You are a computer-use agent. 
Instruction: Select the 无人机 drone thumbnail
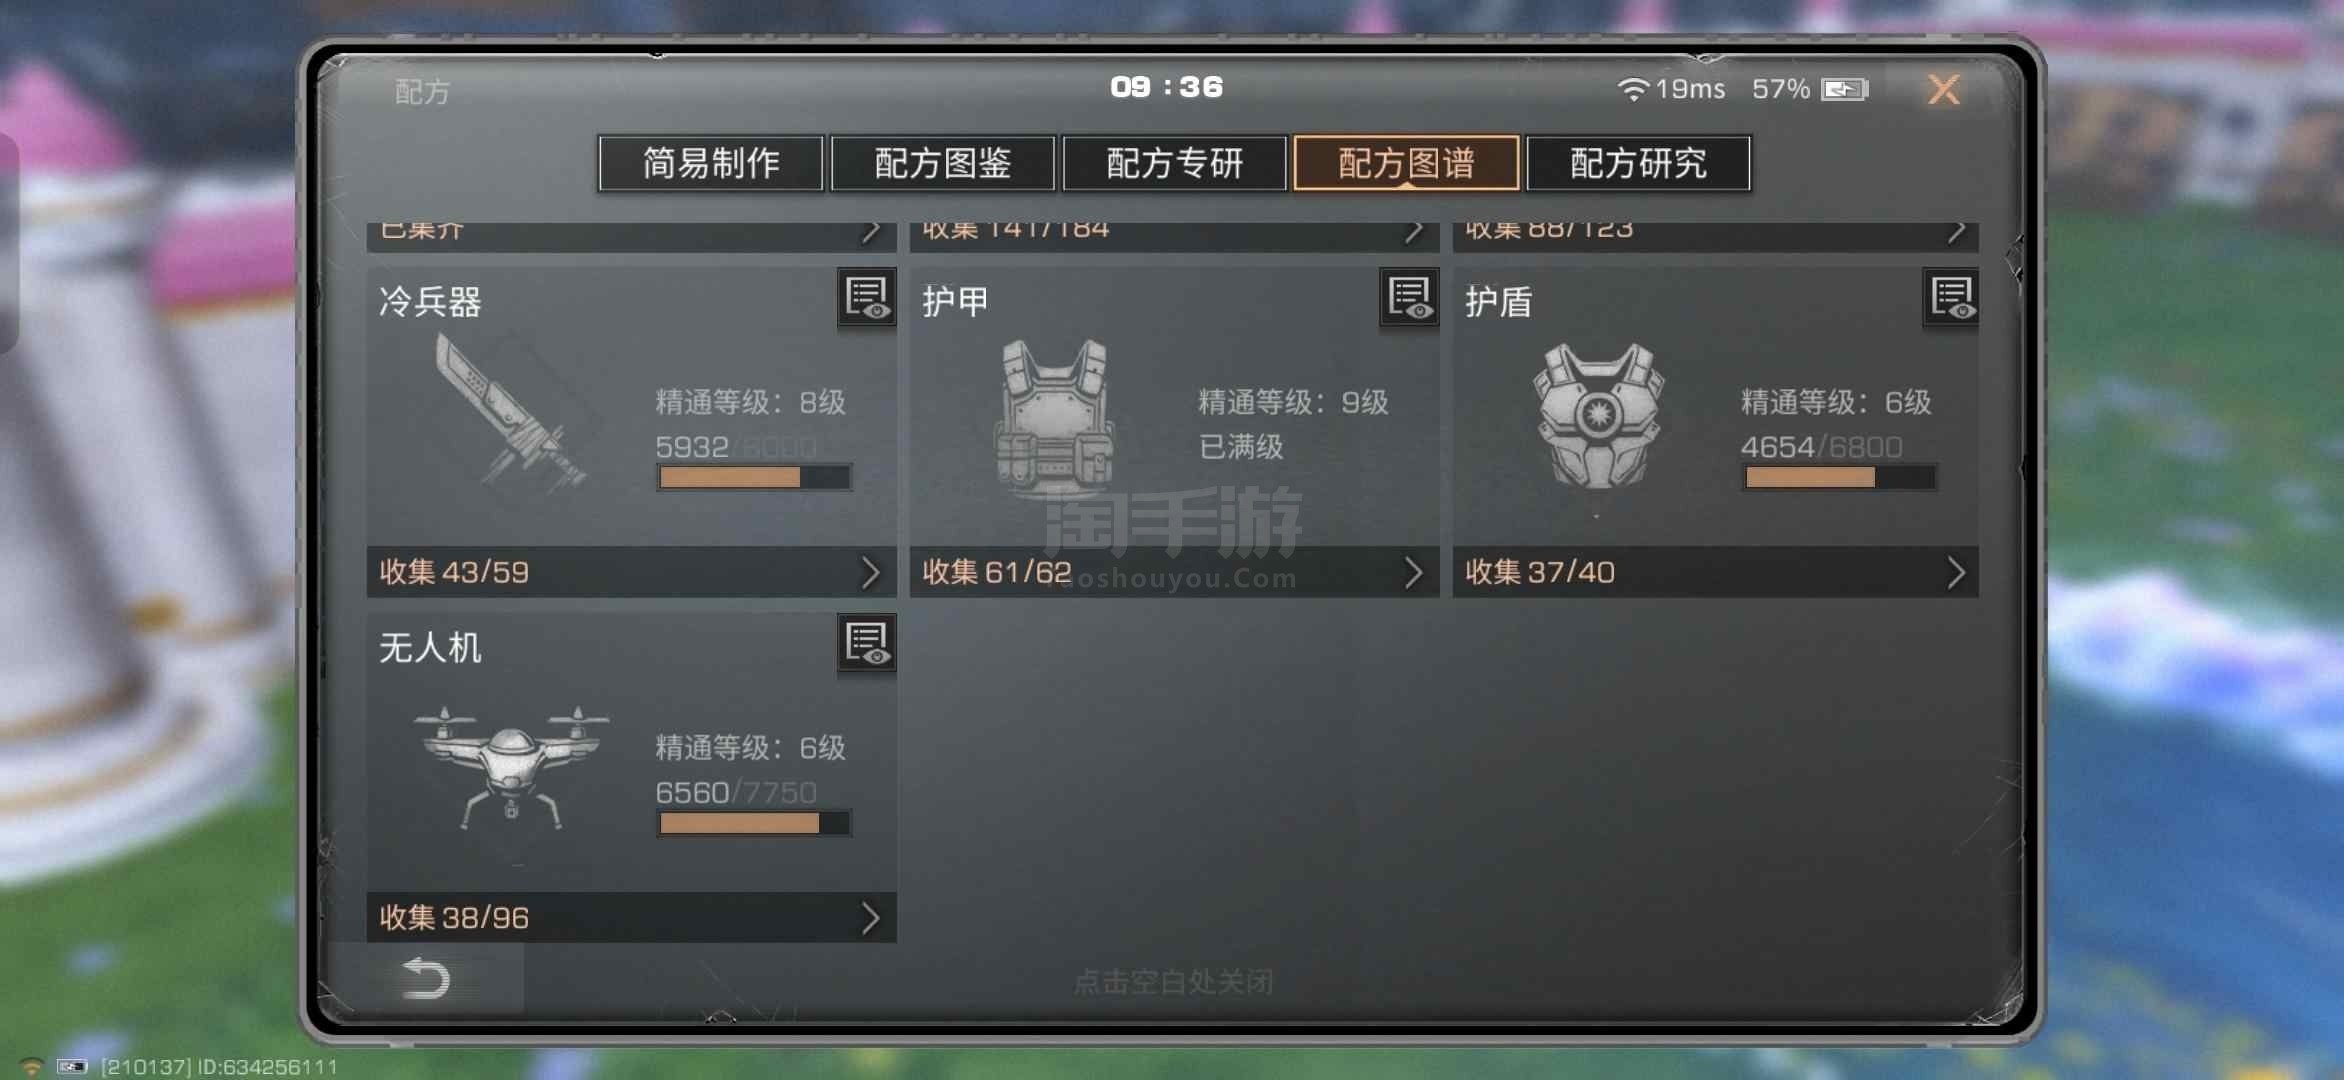pyautogui.click(x=511, y=766)
